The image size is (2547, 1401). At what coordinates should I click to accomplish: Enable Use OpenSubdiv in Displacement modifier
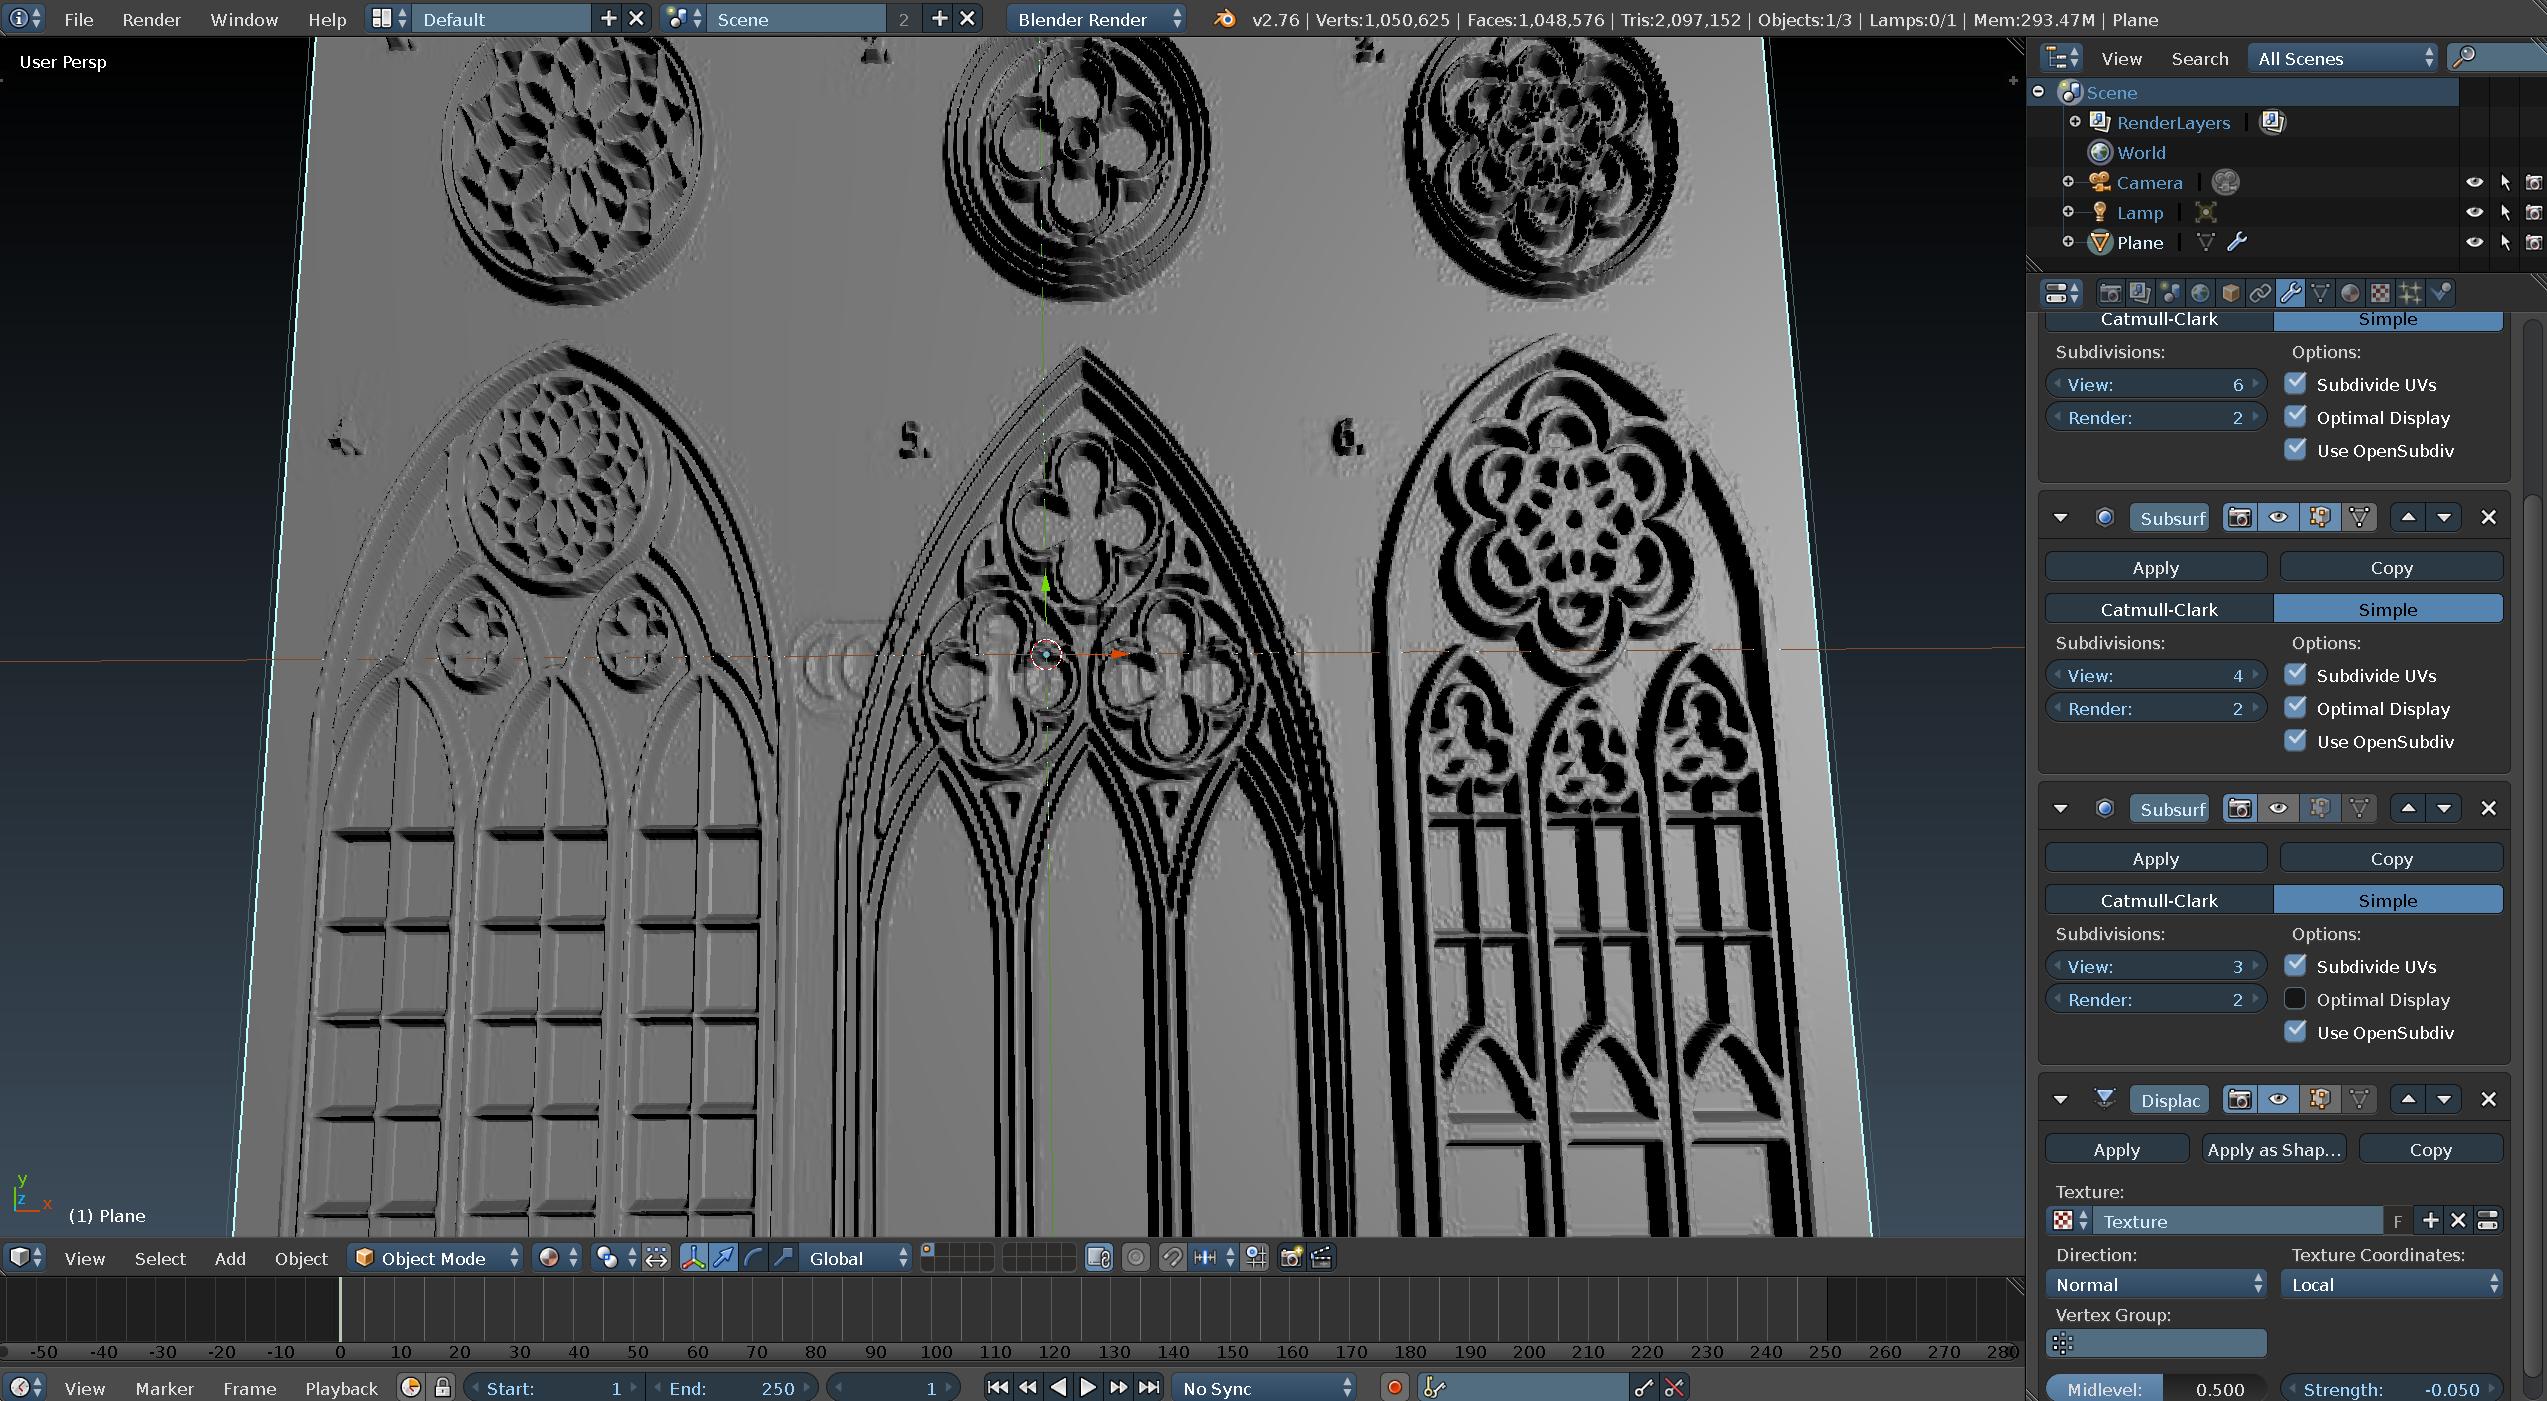pyautogui.click(x=2295, y=1032)
